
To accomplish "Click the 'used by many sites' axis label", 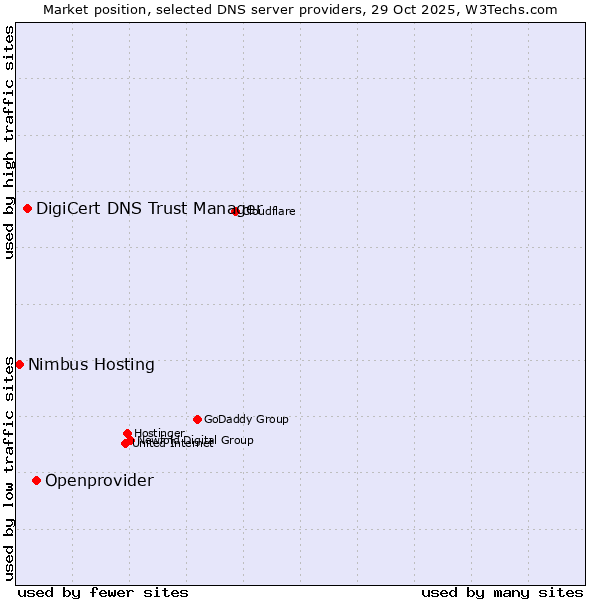I will [502, 592].
